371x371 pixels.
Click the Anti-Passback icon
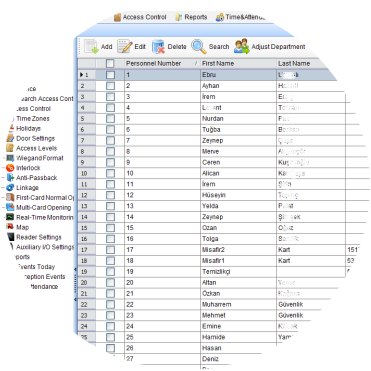point(10,178)
